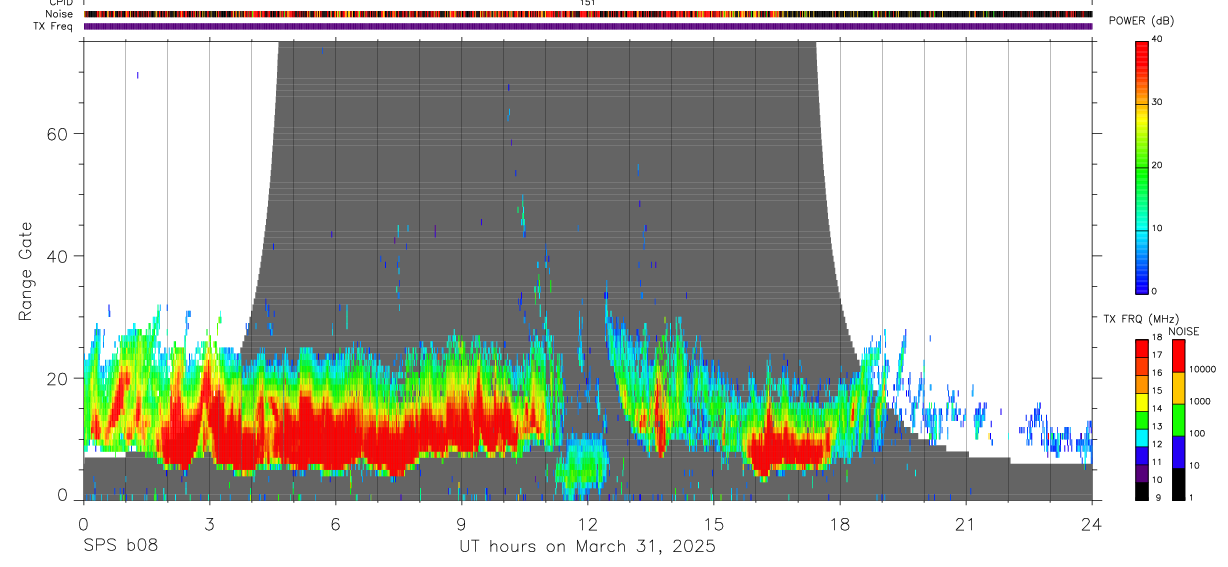The image size is (1228, 567).
Task: Click the '1000' label on NOISE legend
Action: [x=1200, y=401]
